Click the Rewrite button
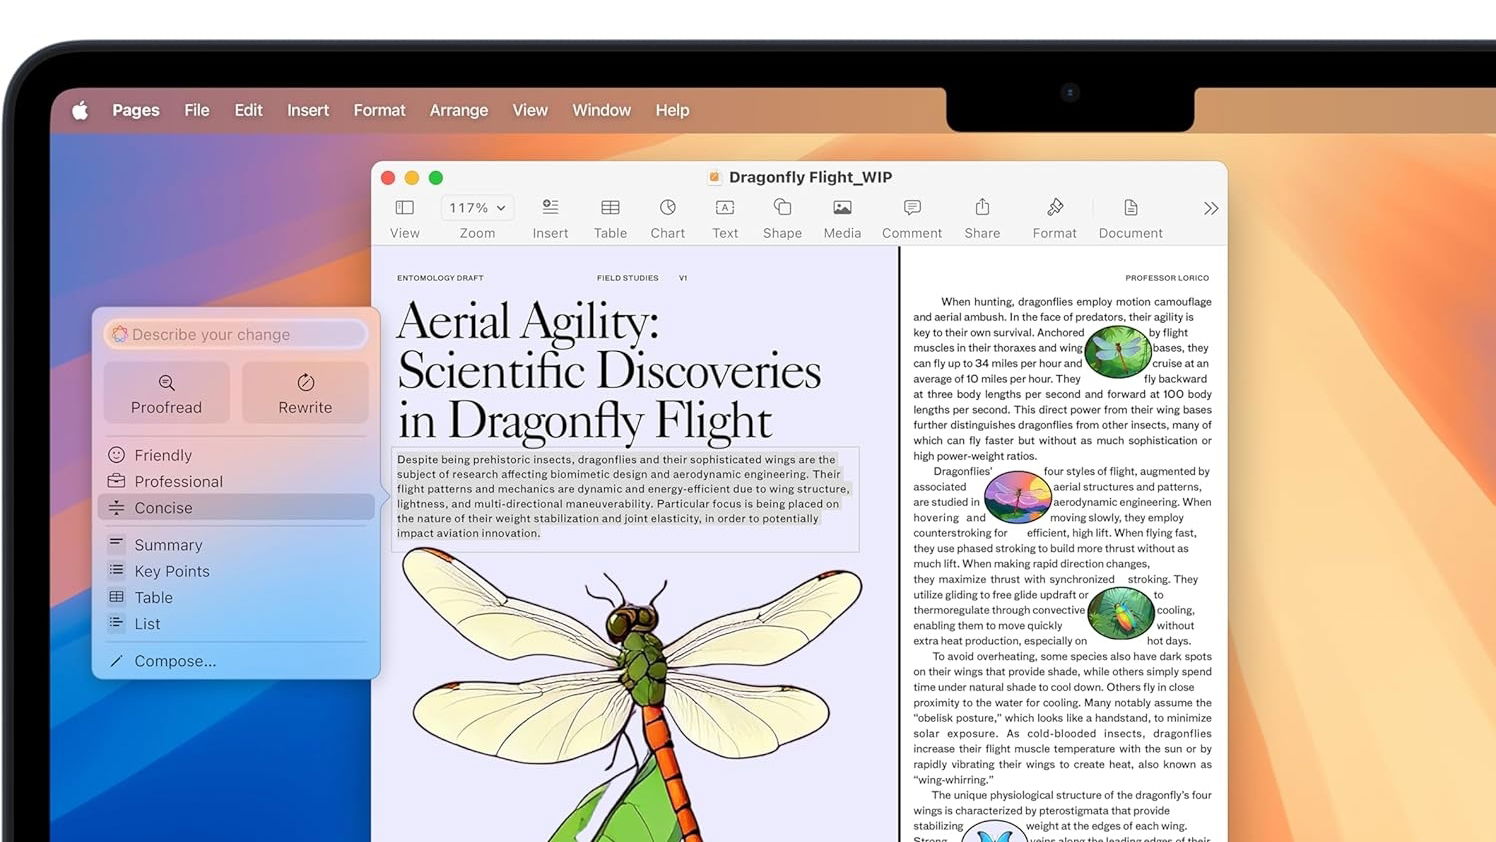 305,393
